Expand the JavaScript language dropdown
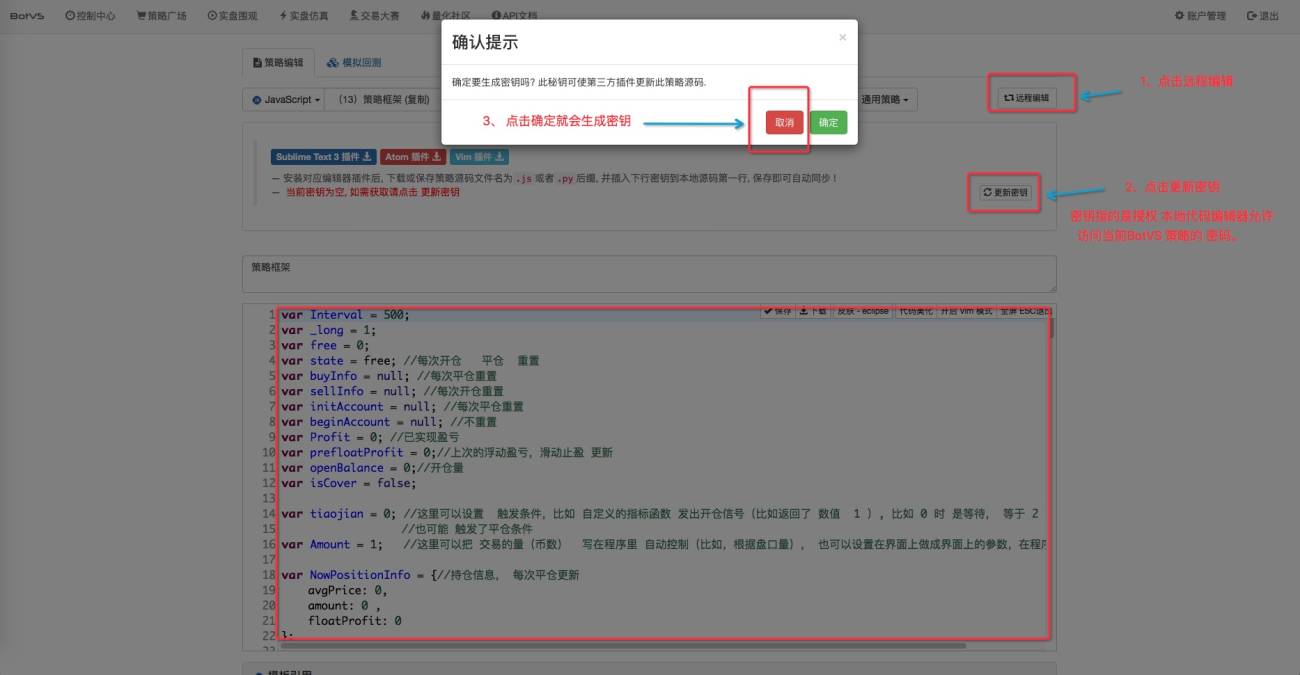1300x675 pixels. tap(287, 100)
